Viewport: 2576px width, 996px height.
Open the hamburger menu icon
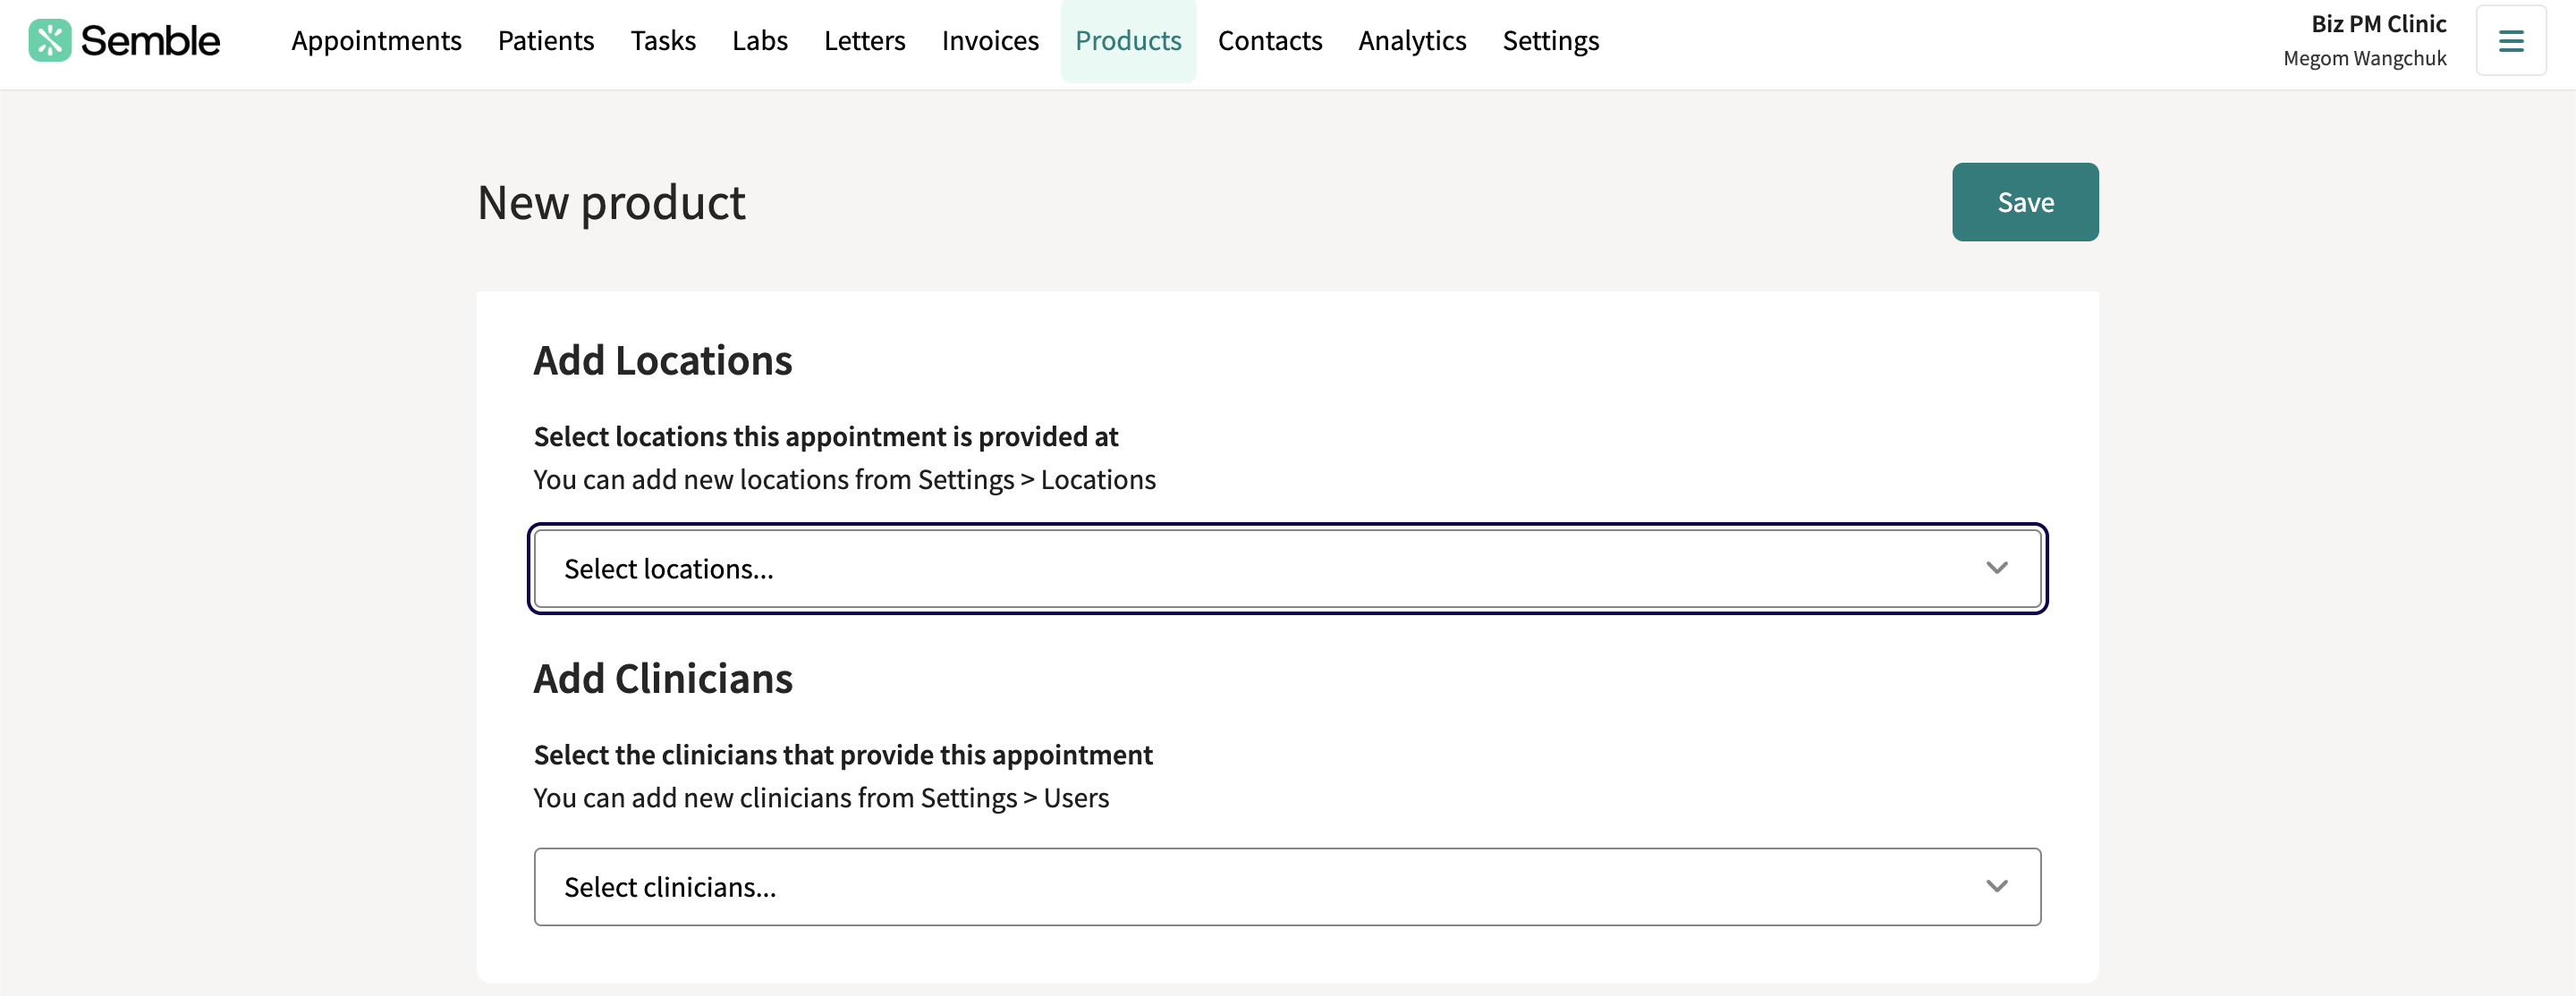pyautogui.click(x=2511, y=40)
